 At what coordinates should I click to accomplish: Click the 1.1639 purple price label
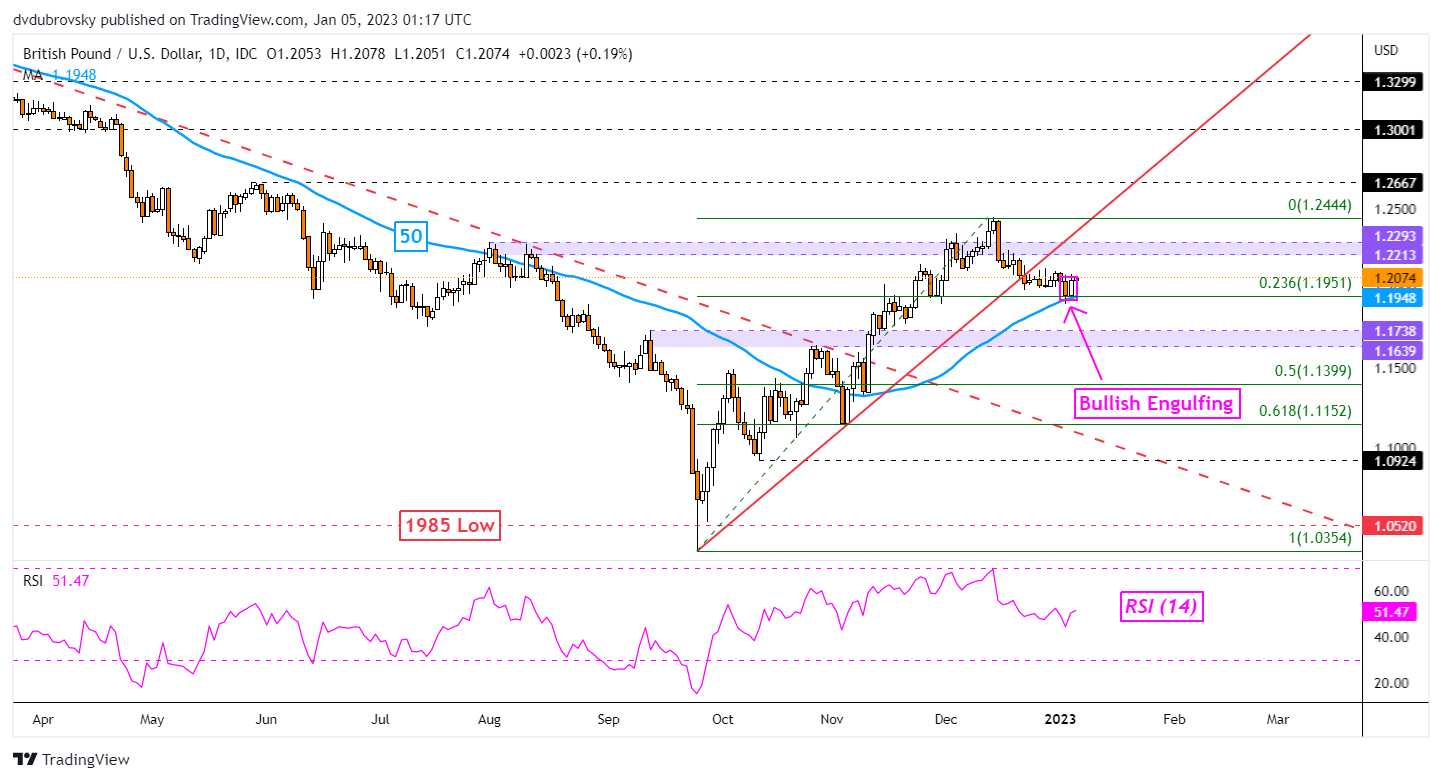(x=1391, y=350)
